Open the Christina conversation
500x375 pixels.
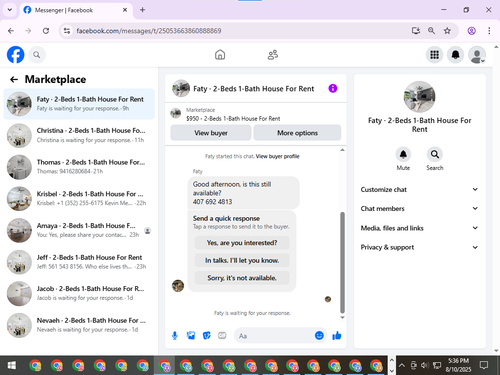(x=79, y=135)
